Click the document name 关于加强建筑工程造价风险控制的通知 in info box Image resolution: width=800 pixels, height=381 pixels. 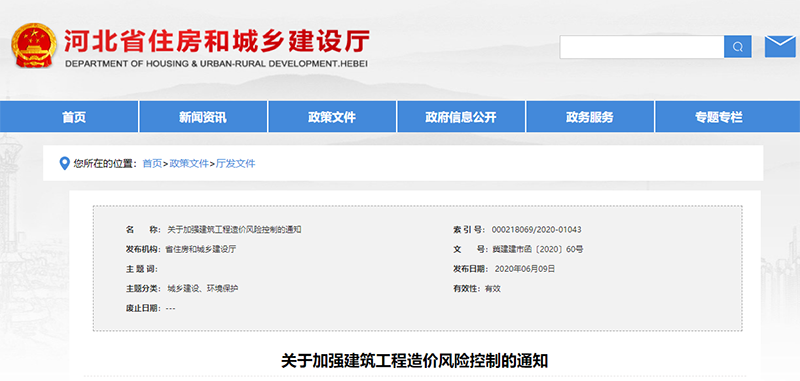pos(234,230)
